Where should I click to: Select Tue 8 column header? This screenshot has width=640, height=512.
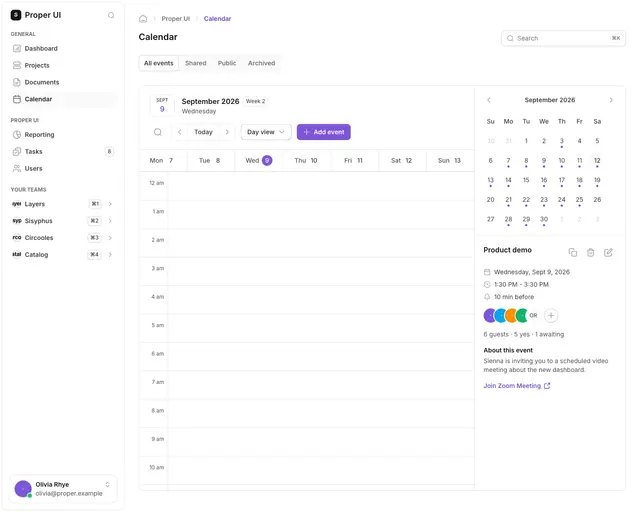pos(211,161)
